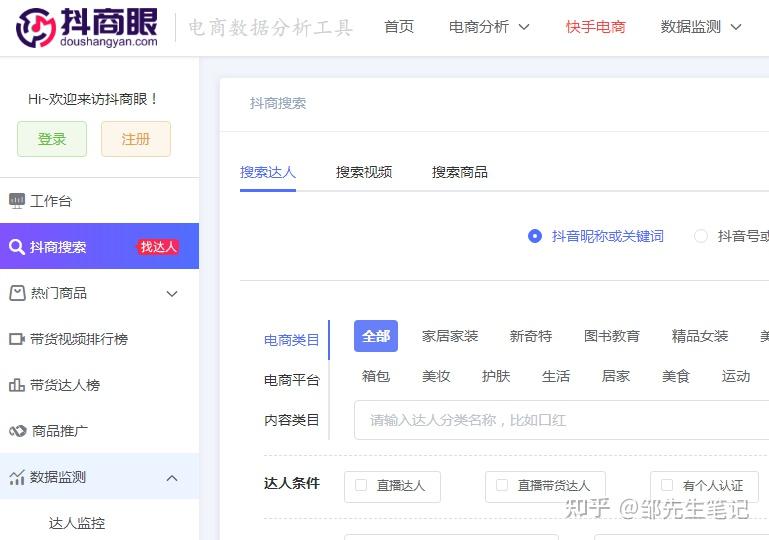Switch to the 搜索商品 tab
This screenshot has height=540, width=769.
[x=460, y=172]
